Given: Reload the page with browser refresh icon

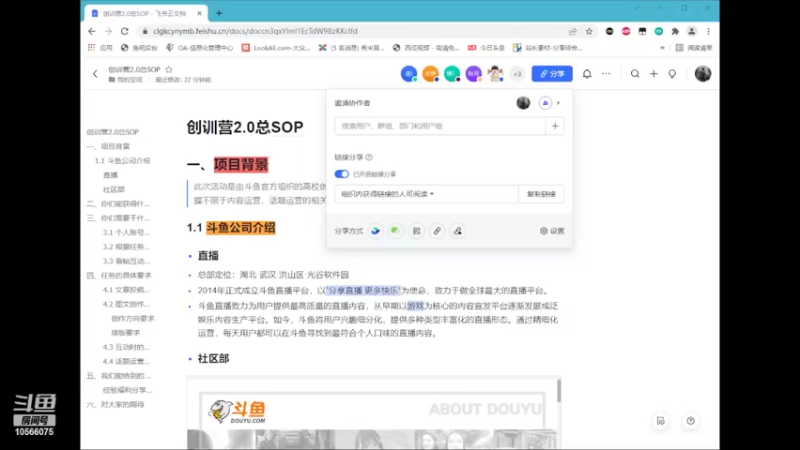Looking at the screenshot, I should click(124, 31).
